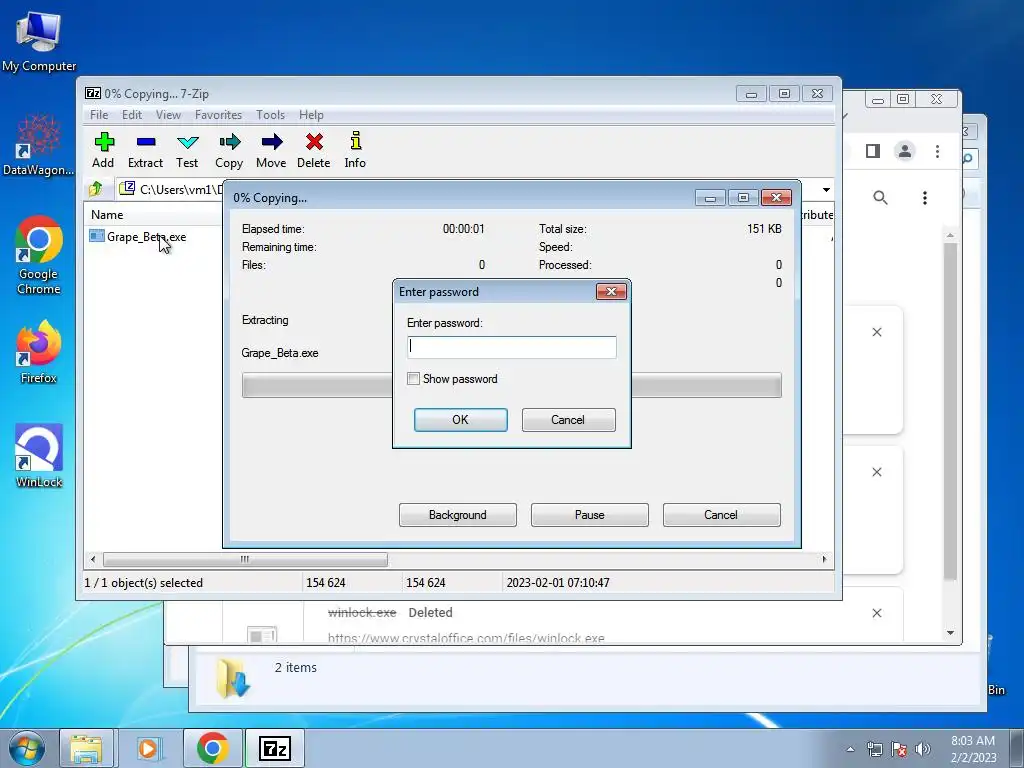Click down arrow of Chrome scrollbar
1024x768 pixels.
pyautogui.click(x=950, y=633)
